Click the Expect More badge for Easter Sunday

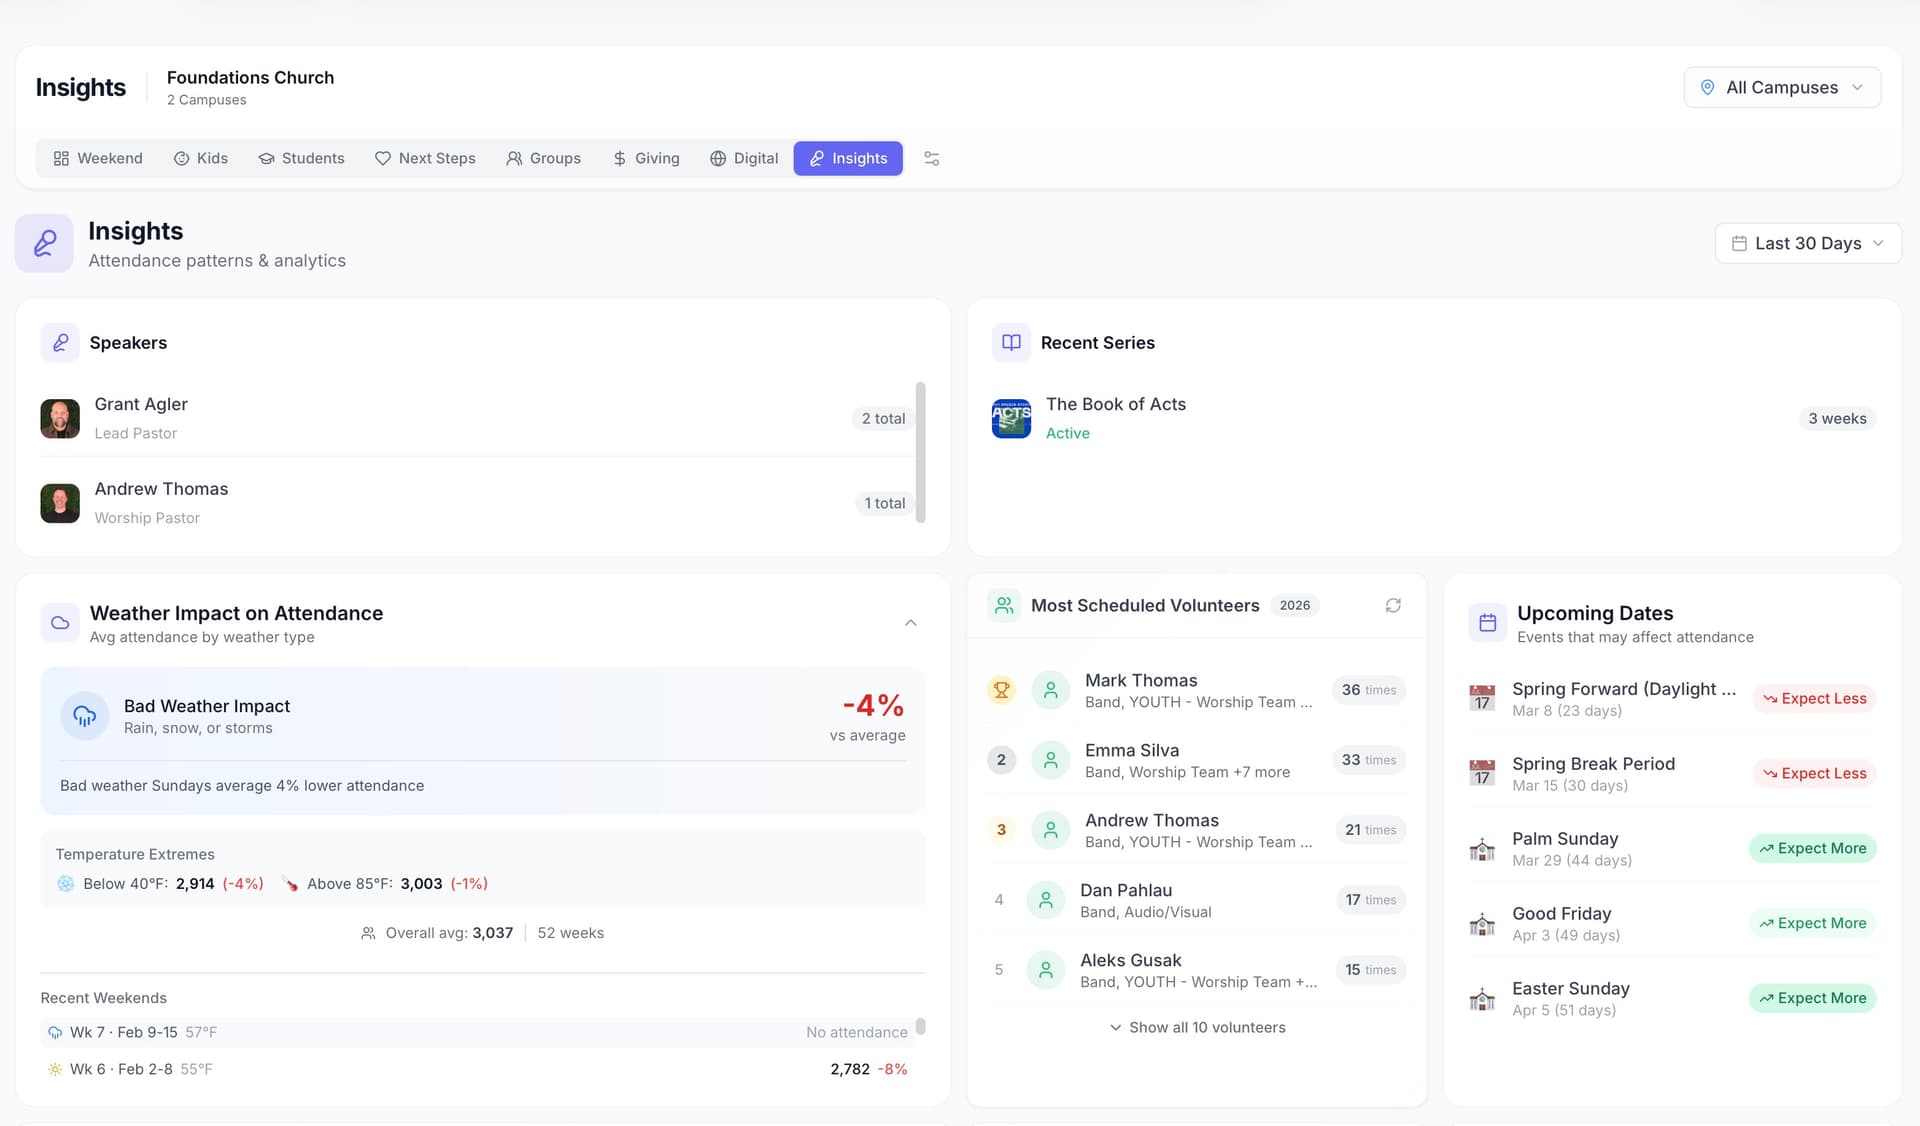click(1812, 997)
